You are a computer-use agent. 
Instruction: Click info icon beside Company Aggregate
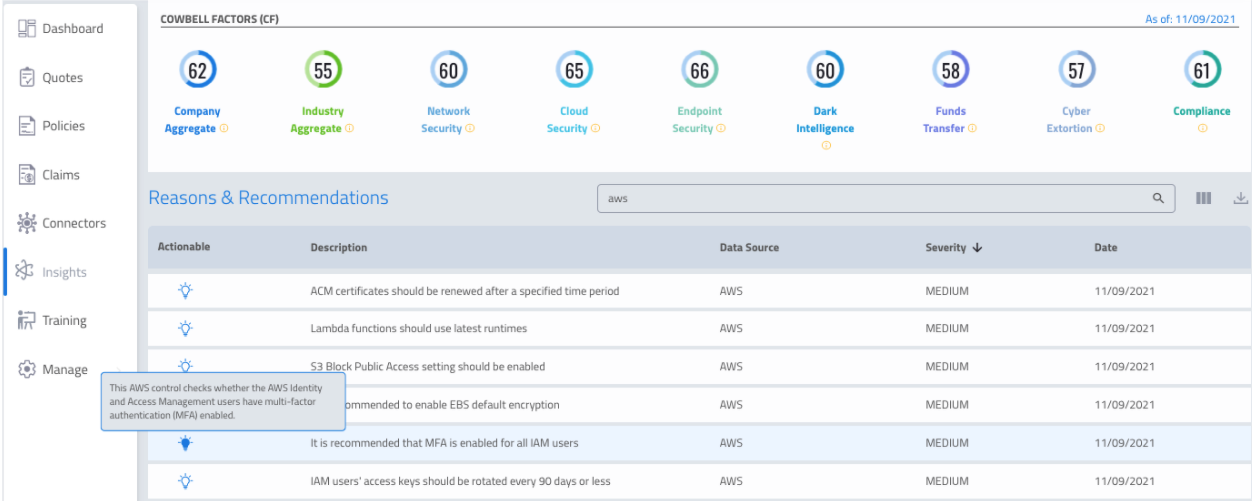[x=223, y=129]
